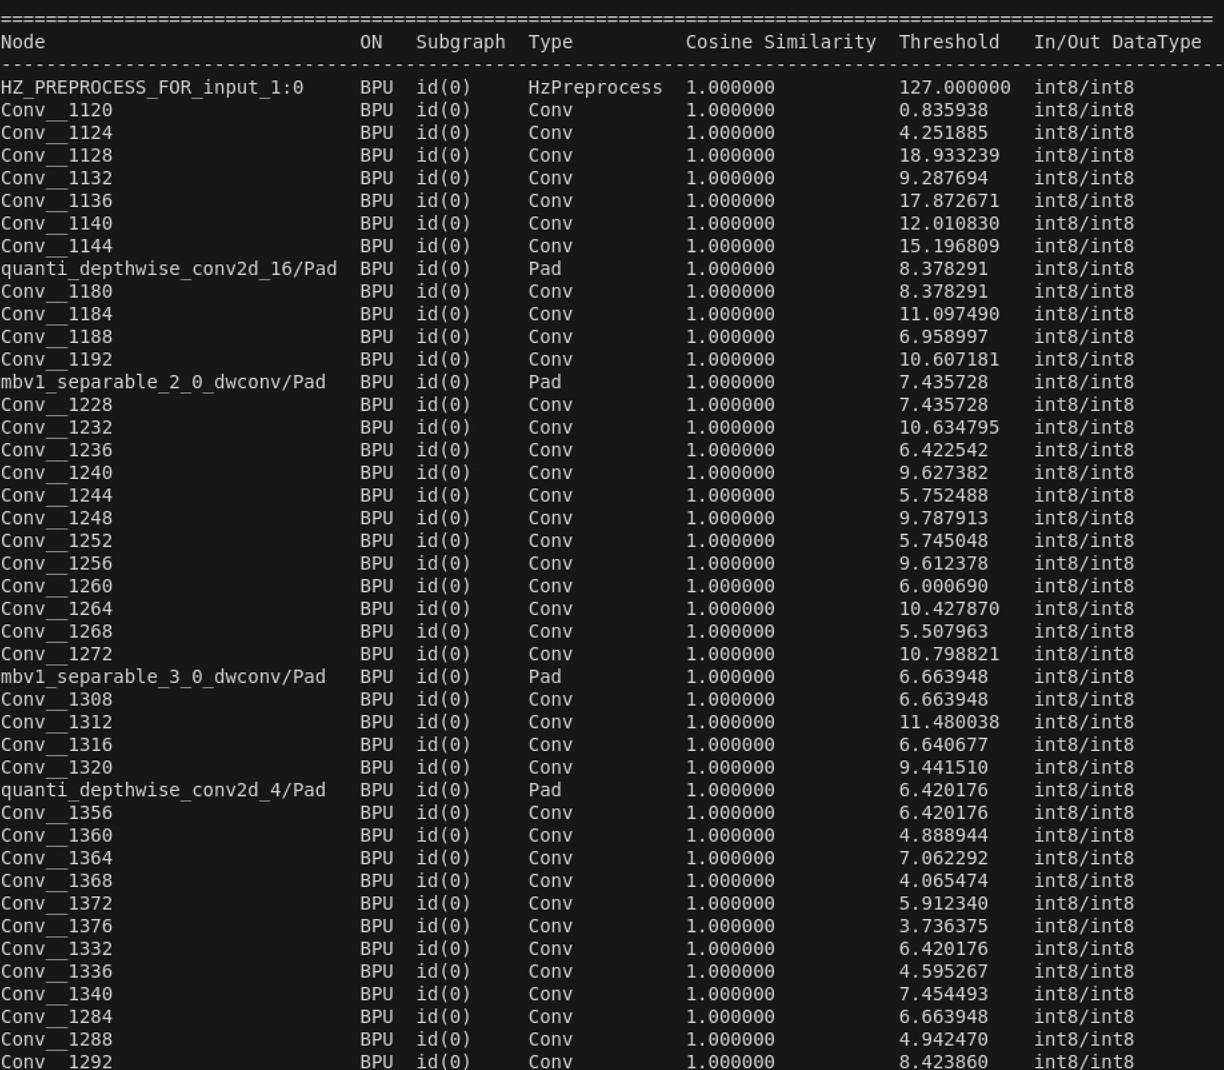Click the mbv1_separable_2_0_dwconv/Pad node name
The height and width of the screenshot is (1070, 1224).
coord(163,382)
